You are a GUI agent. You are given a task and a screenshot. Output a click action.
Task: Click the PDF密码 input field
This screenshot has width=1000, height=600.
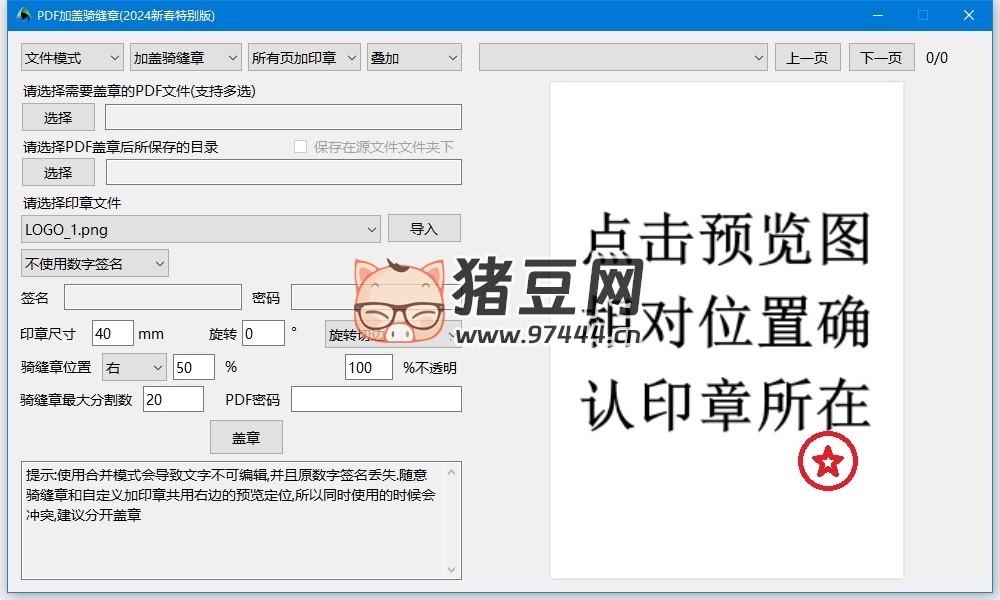[x=376, y=400]
